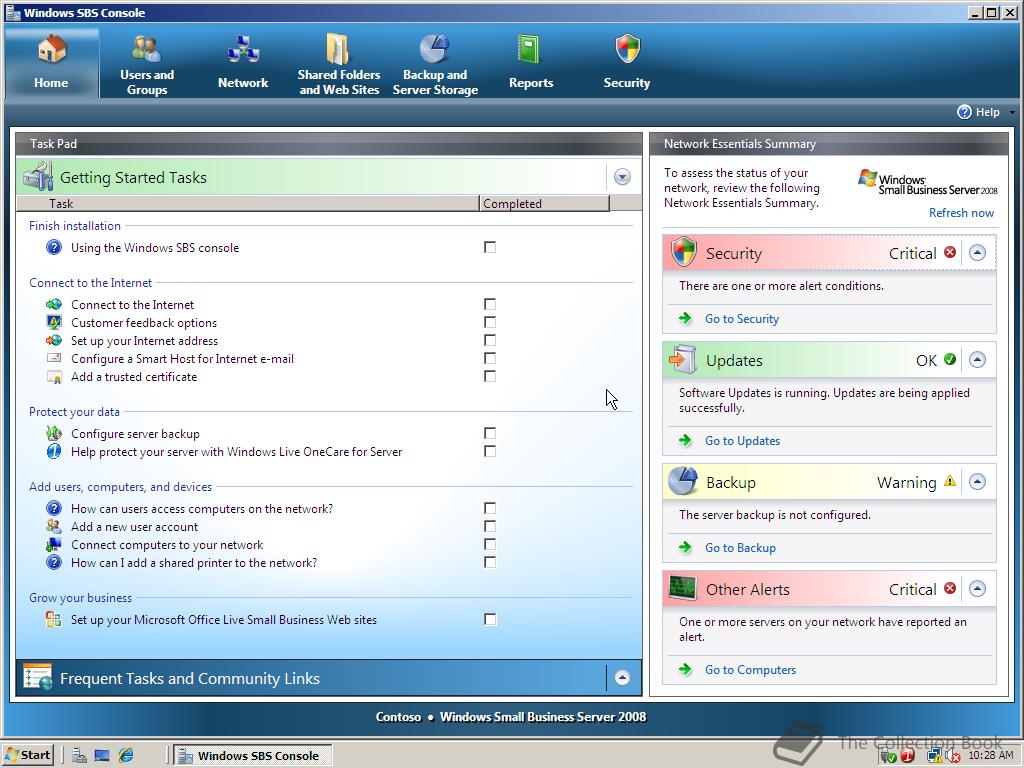Open the Home tab
Image resolution: width=1024 pixels, height=768 pixels.
[51, 63]
